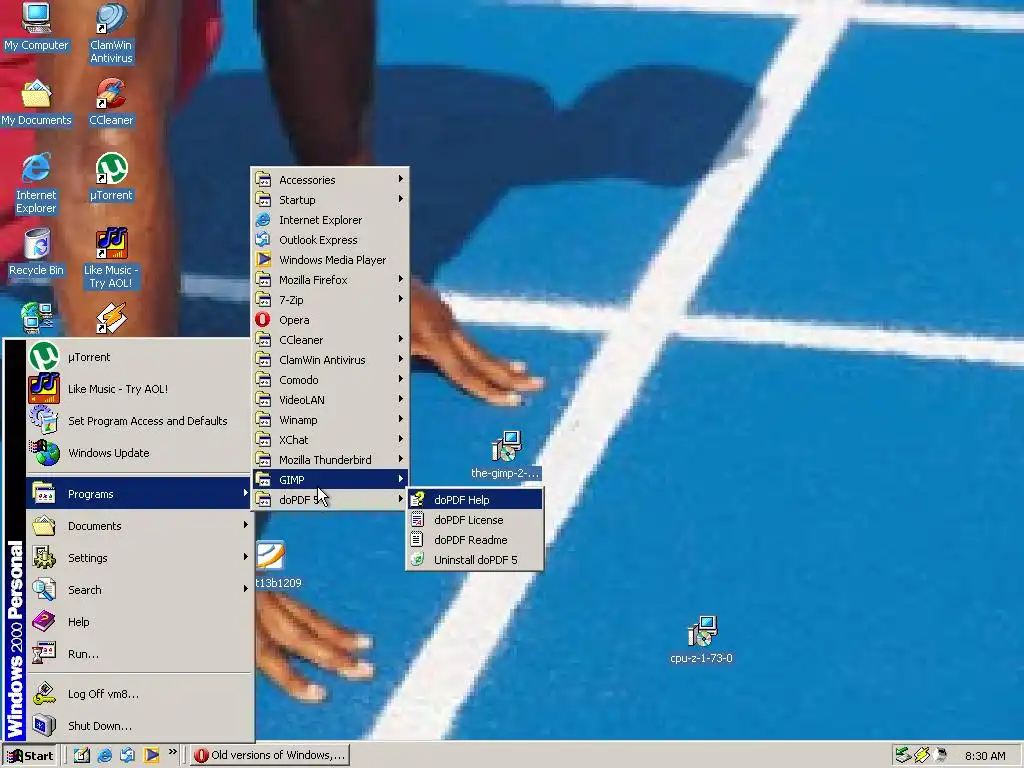The height and width of the screenshot is (768, 1024).
Task: Click Like Music - Try AOL! desktop icon
Action: click(111, 259)
